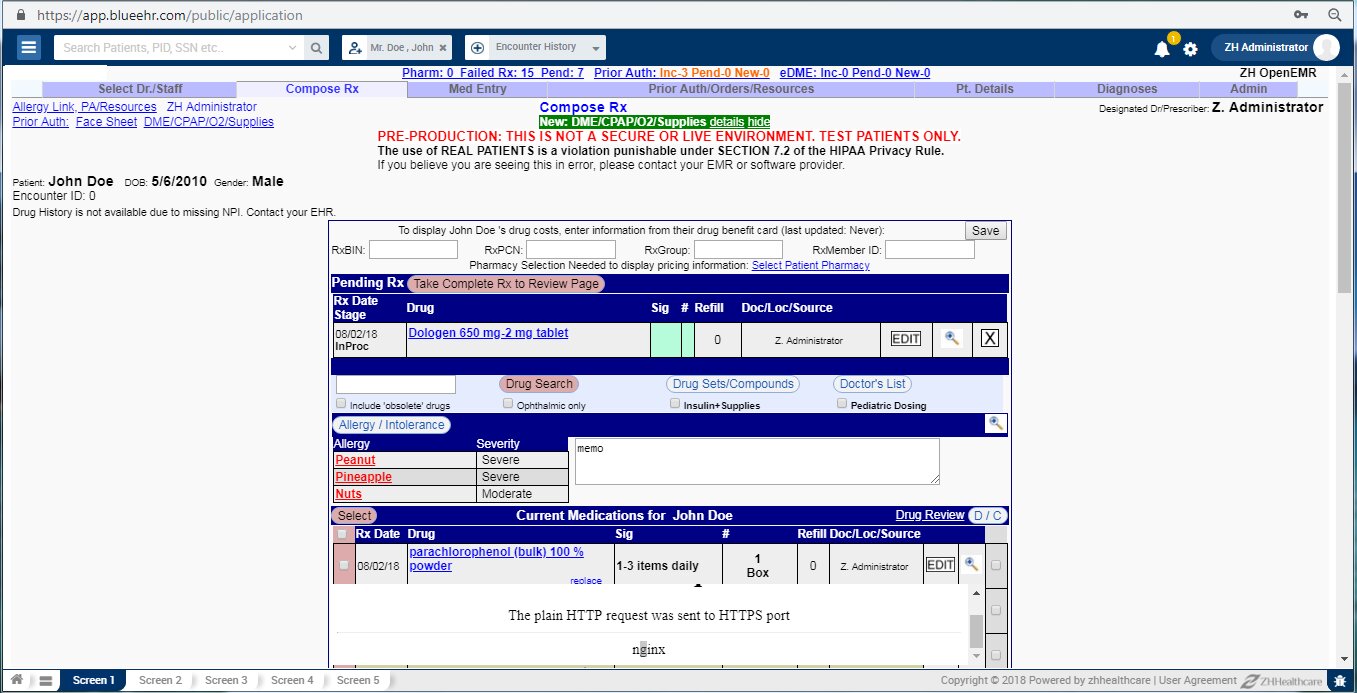Open the settings gear icon

click(x=1190, y=48)
